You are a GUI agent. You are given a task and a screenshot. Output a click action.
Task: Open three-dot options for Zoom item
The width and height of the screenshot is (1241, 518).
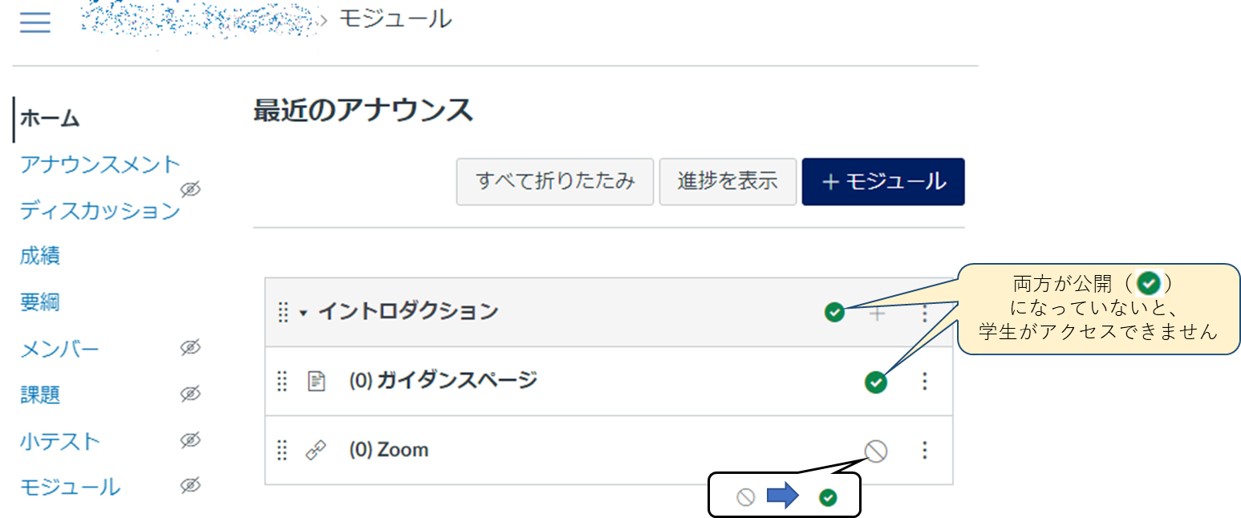click(924, 450)
